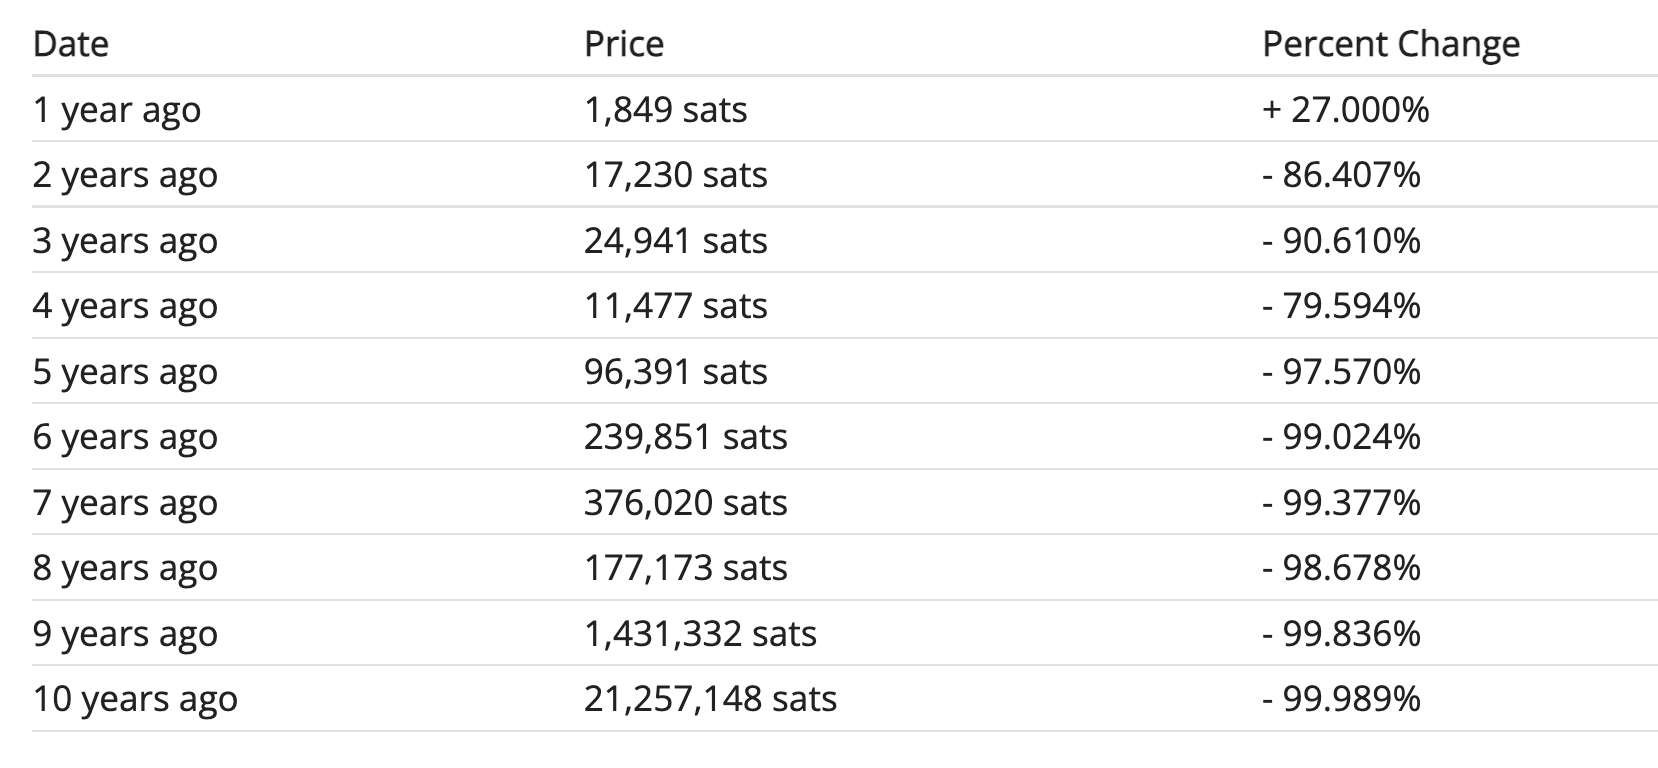Image resolution: width=1658 pixels, height=768 pixels.
Task: Click the - 99.024% change value
Action: (1341, 437)
